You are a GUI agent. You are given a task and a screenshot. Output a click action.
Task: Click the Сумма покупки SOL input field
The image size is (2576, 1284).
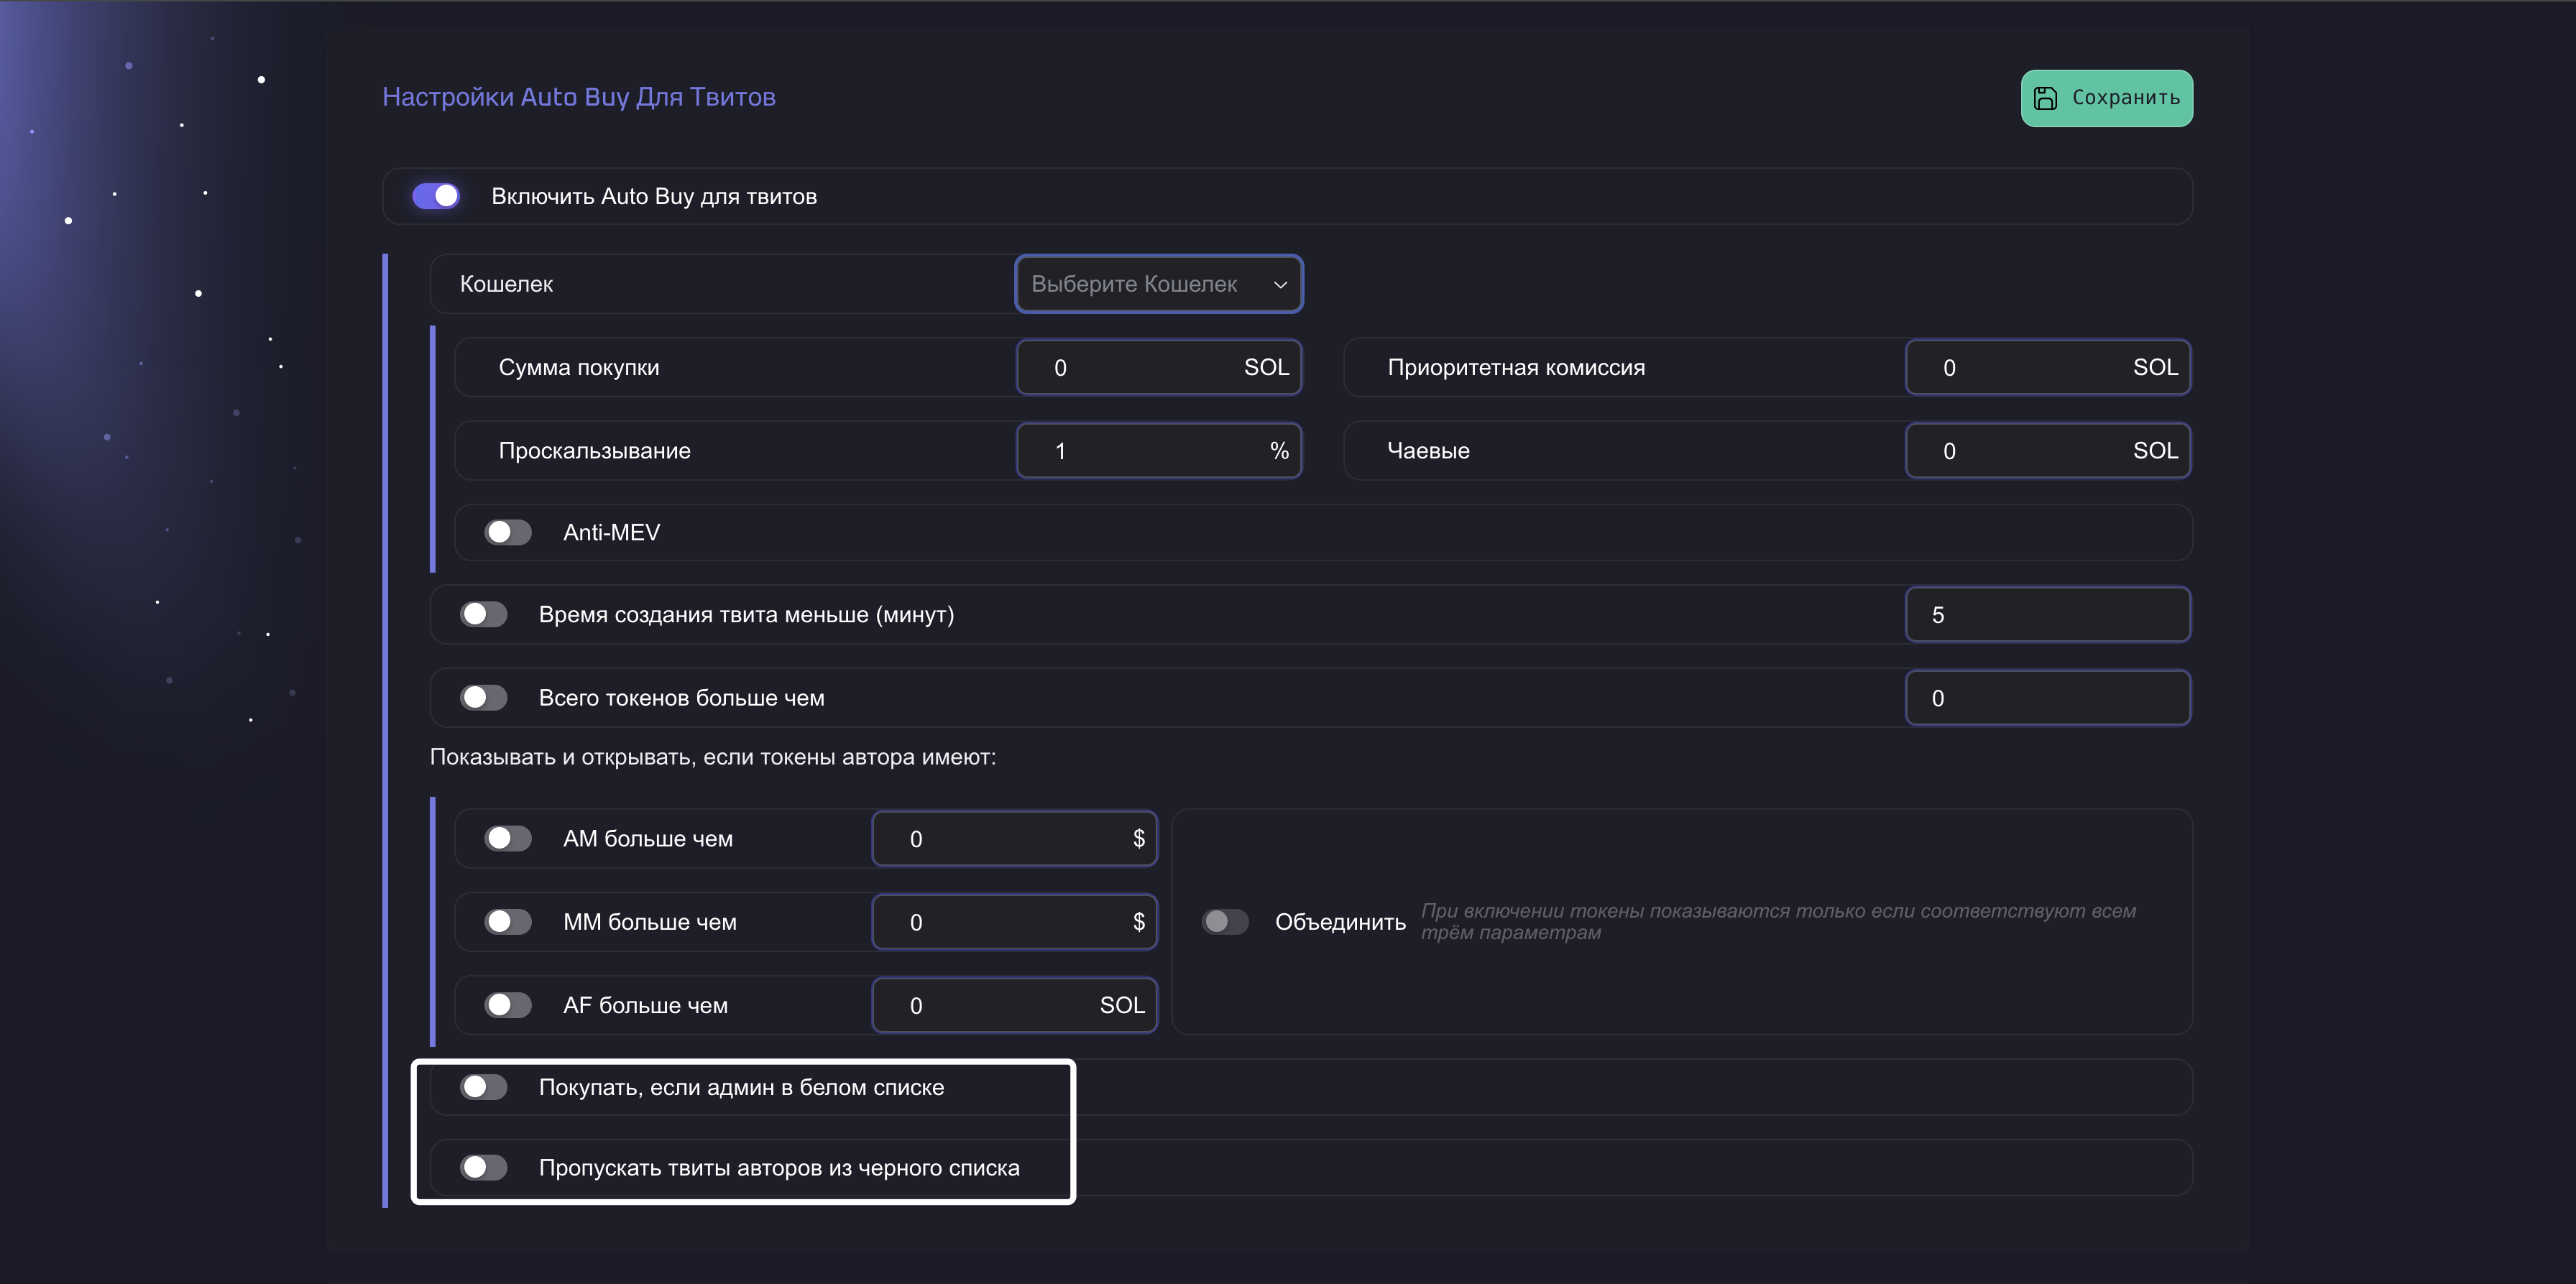coord(1140,368)
